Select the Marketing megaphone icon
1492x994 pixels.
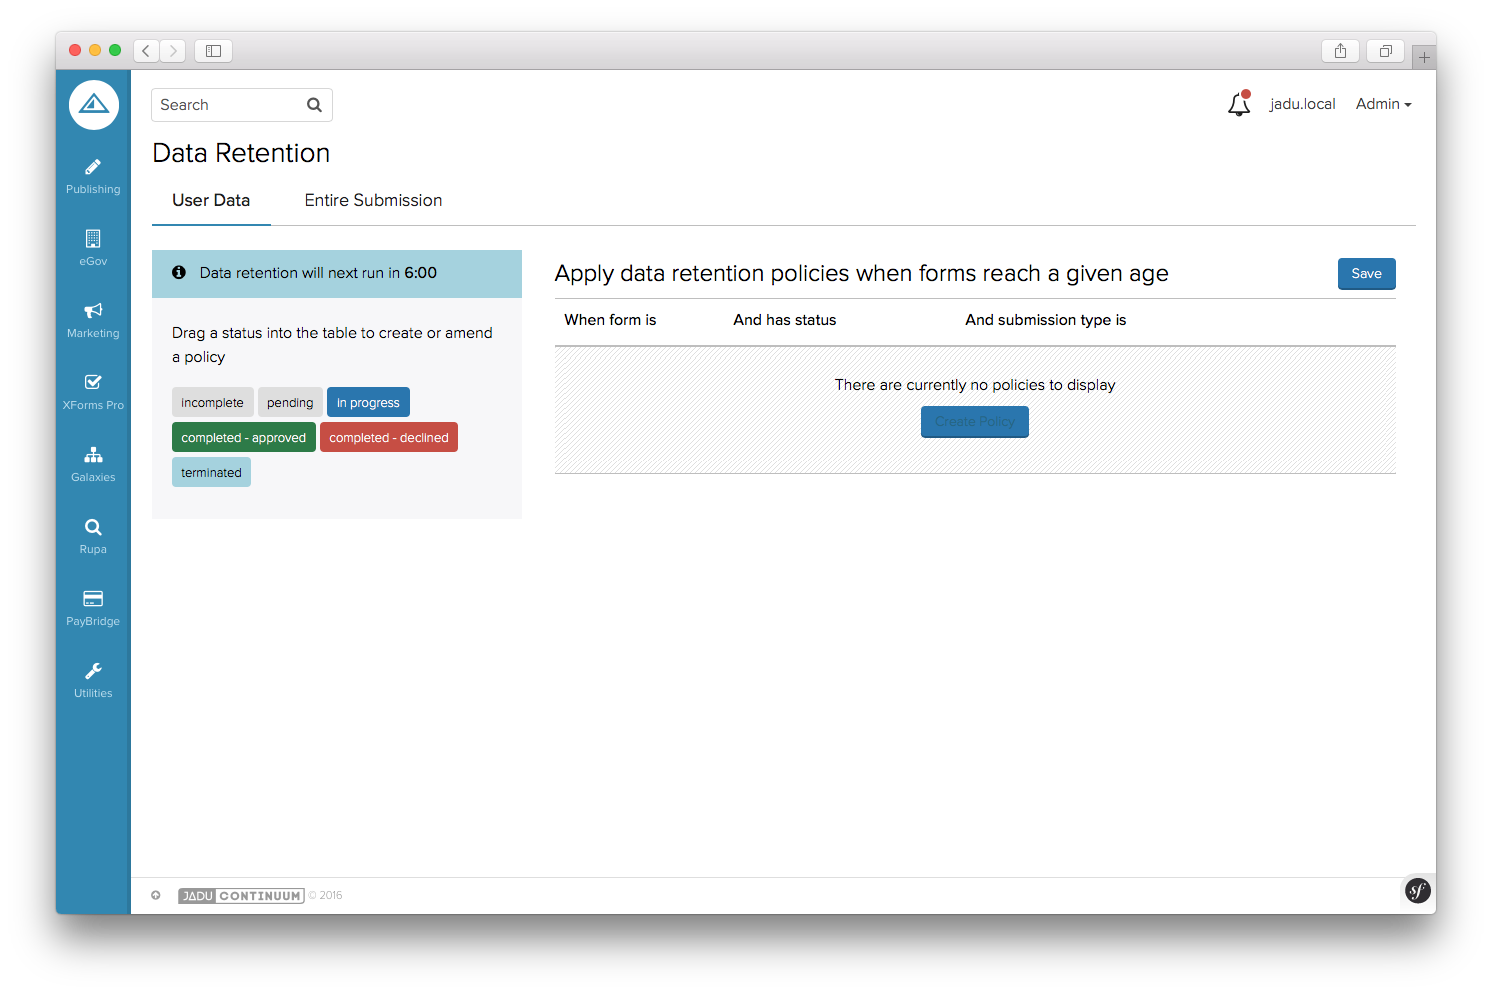click(93, 311)
